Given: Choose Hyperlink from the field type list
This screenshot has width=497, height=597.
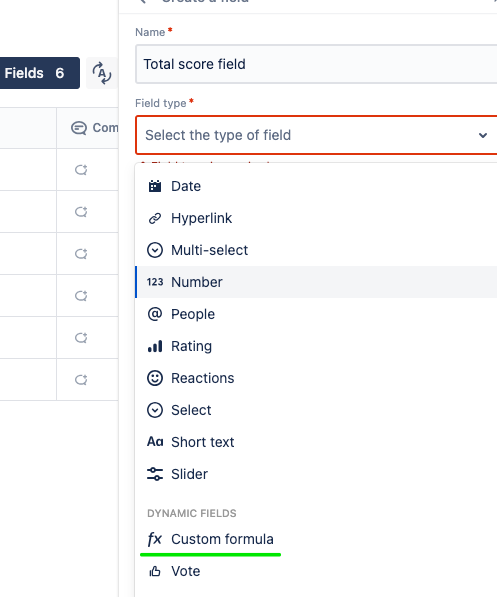Looking at the screenshot, I should pos(316,218).
